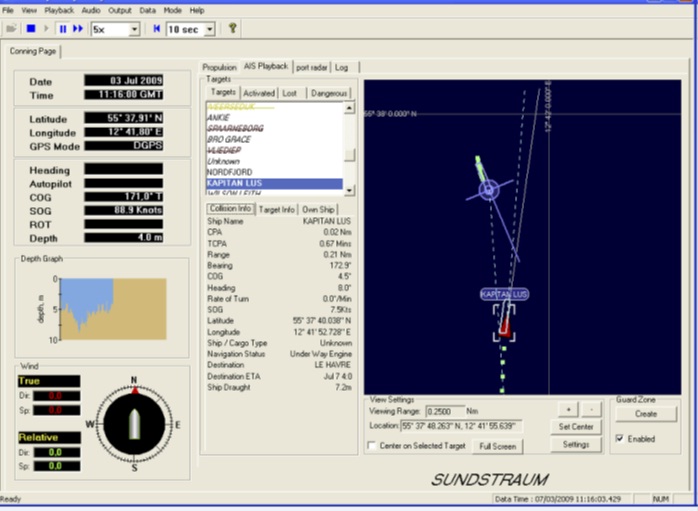
Task: Select NORDFJORD in the targets list
Action: click(x=230, y=172)
